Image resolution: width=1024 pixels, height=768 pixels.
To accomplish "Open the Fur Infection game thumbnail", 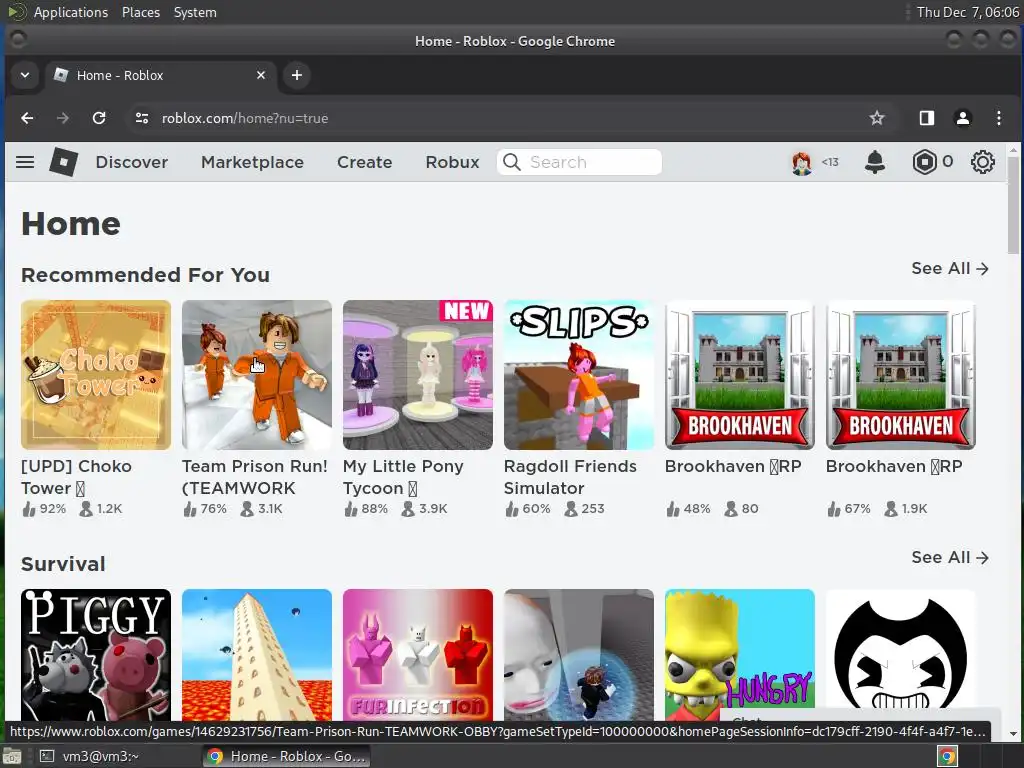I will point(418,655).
